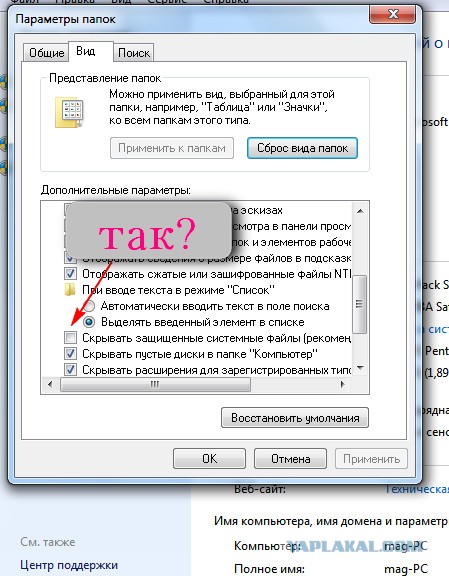The height and width of the screenshot is (576, 449).
Task: Click folder icon beside При вводе текста
Action: pos(70,290)
